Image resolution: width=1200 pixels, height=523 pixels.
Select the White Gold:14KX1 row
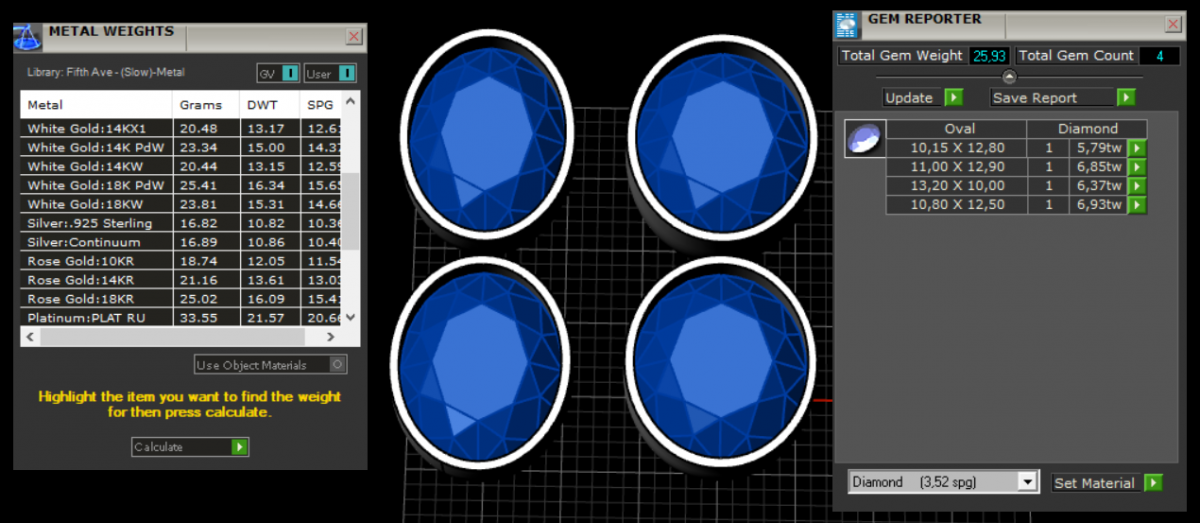(181, 128)
